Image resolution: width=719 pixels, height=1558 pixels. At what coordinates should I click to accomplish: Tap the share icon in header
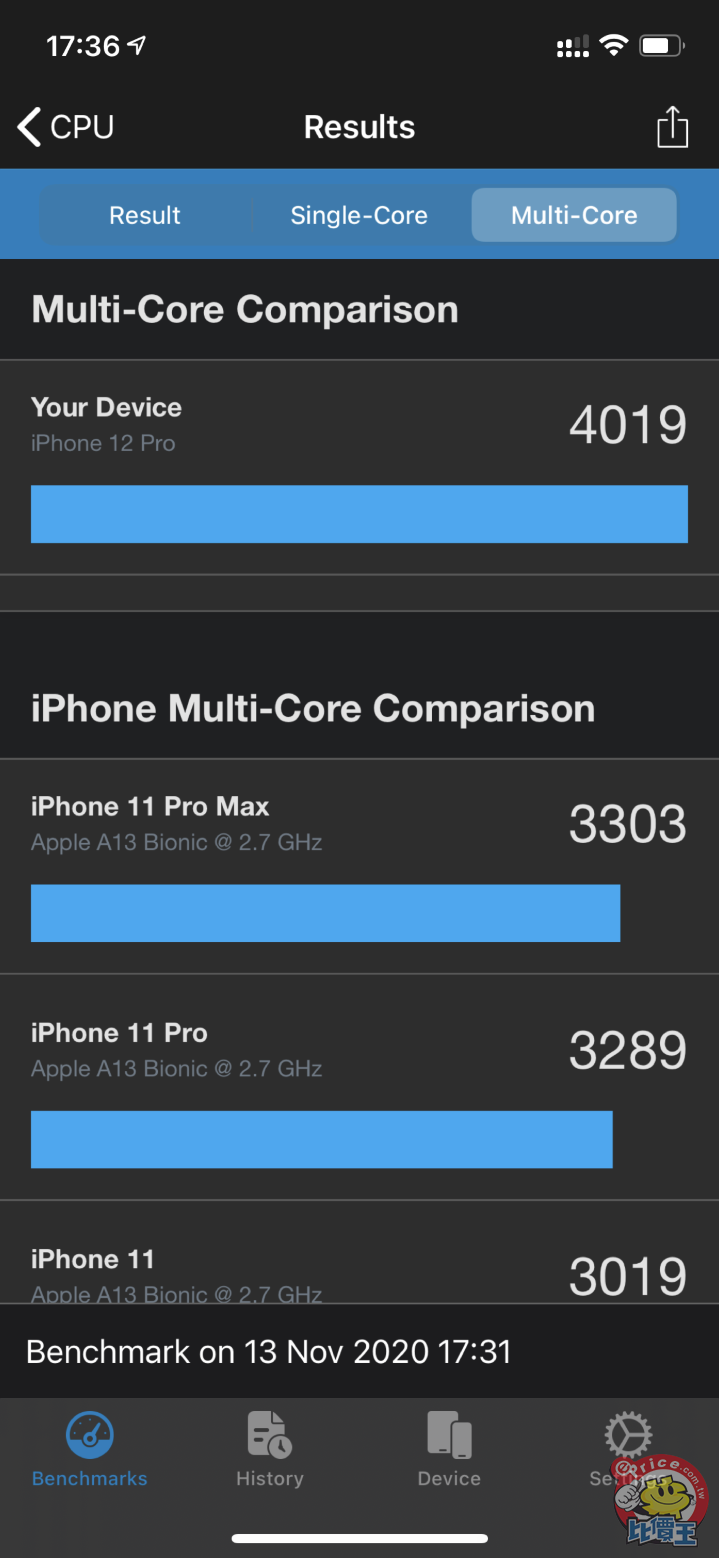click(672, 128)
